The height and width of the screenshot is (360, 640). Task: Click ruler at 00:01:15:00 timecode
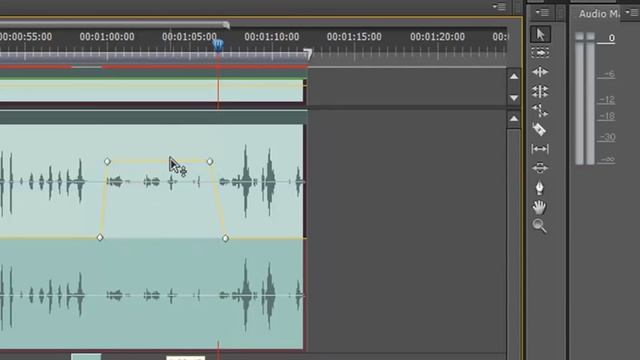coord(354,37)
